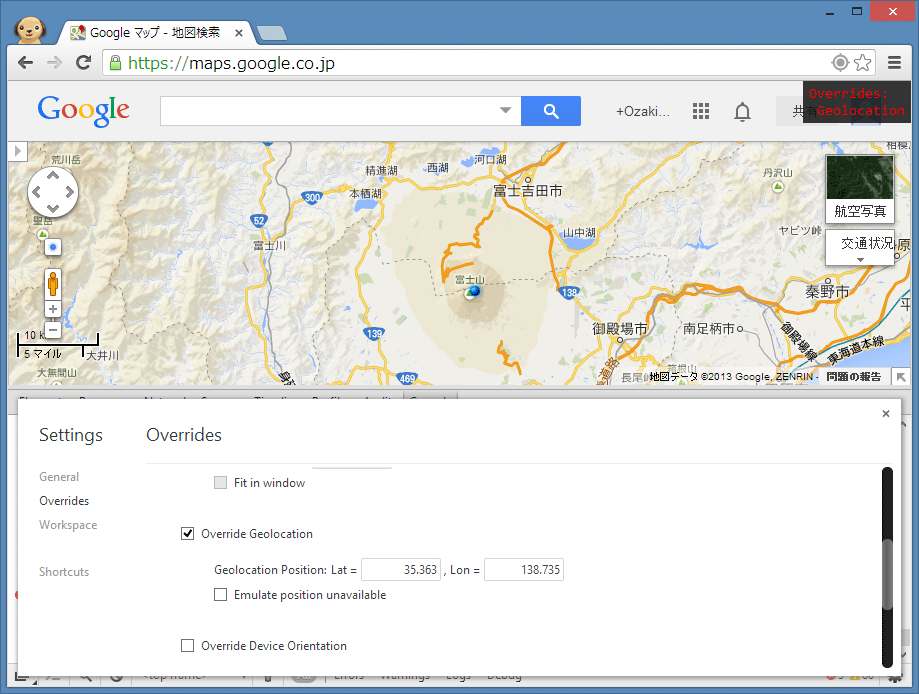Screen dimensions: 919x694
Task: Click the green SSL padlock icon
Action: pyautogui.click(x=115, y=63)
